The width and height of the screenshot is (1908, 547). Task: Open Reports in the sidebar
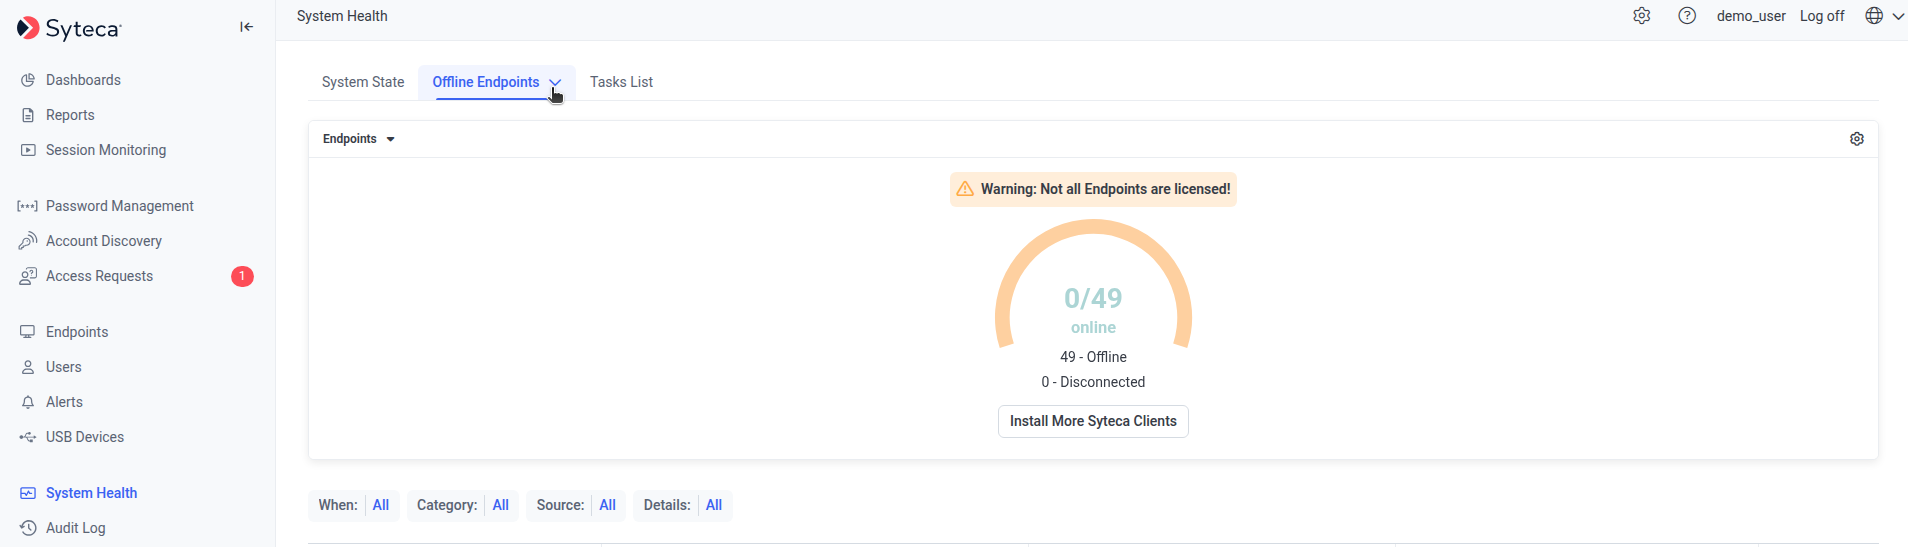[x=70, y=115]
